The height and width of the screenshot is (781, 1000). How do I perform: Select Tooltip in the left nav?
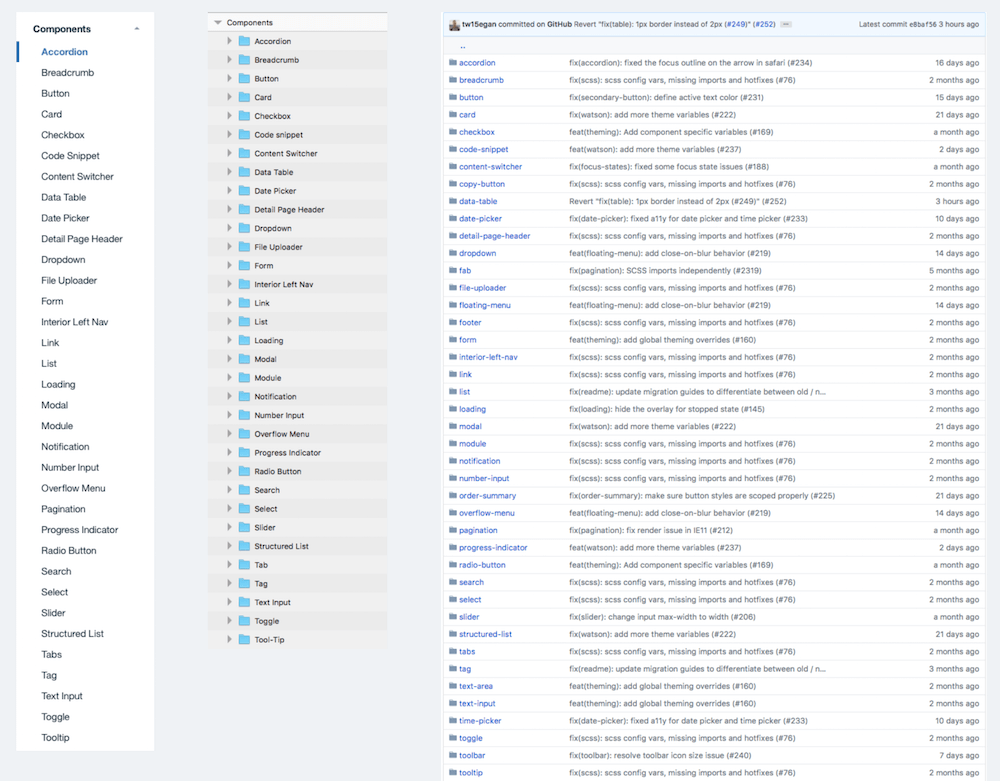[x=55, y=738]
